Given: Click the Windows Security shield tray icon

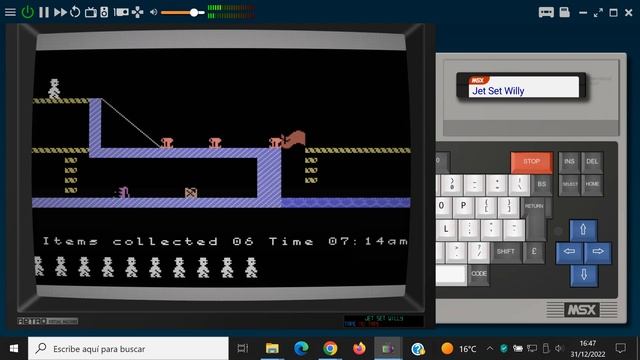Looking at the screenshot, I should [504, 349].
